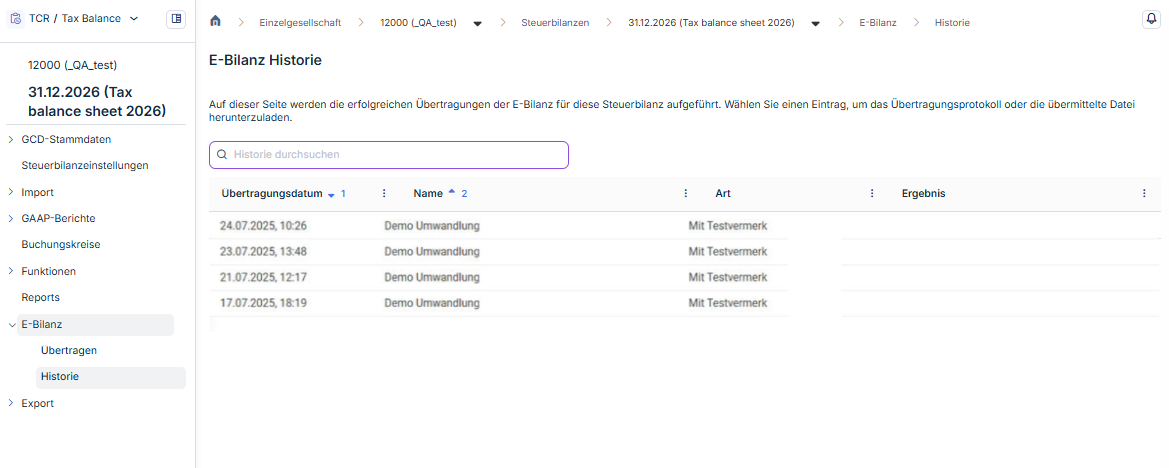This screenshot has height=468, width=1169.
Task: Click Einzelgesellschaft breadcrumb link
Action: [300, 23]
